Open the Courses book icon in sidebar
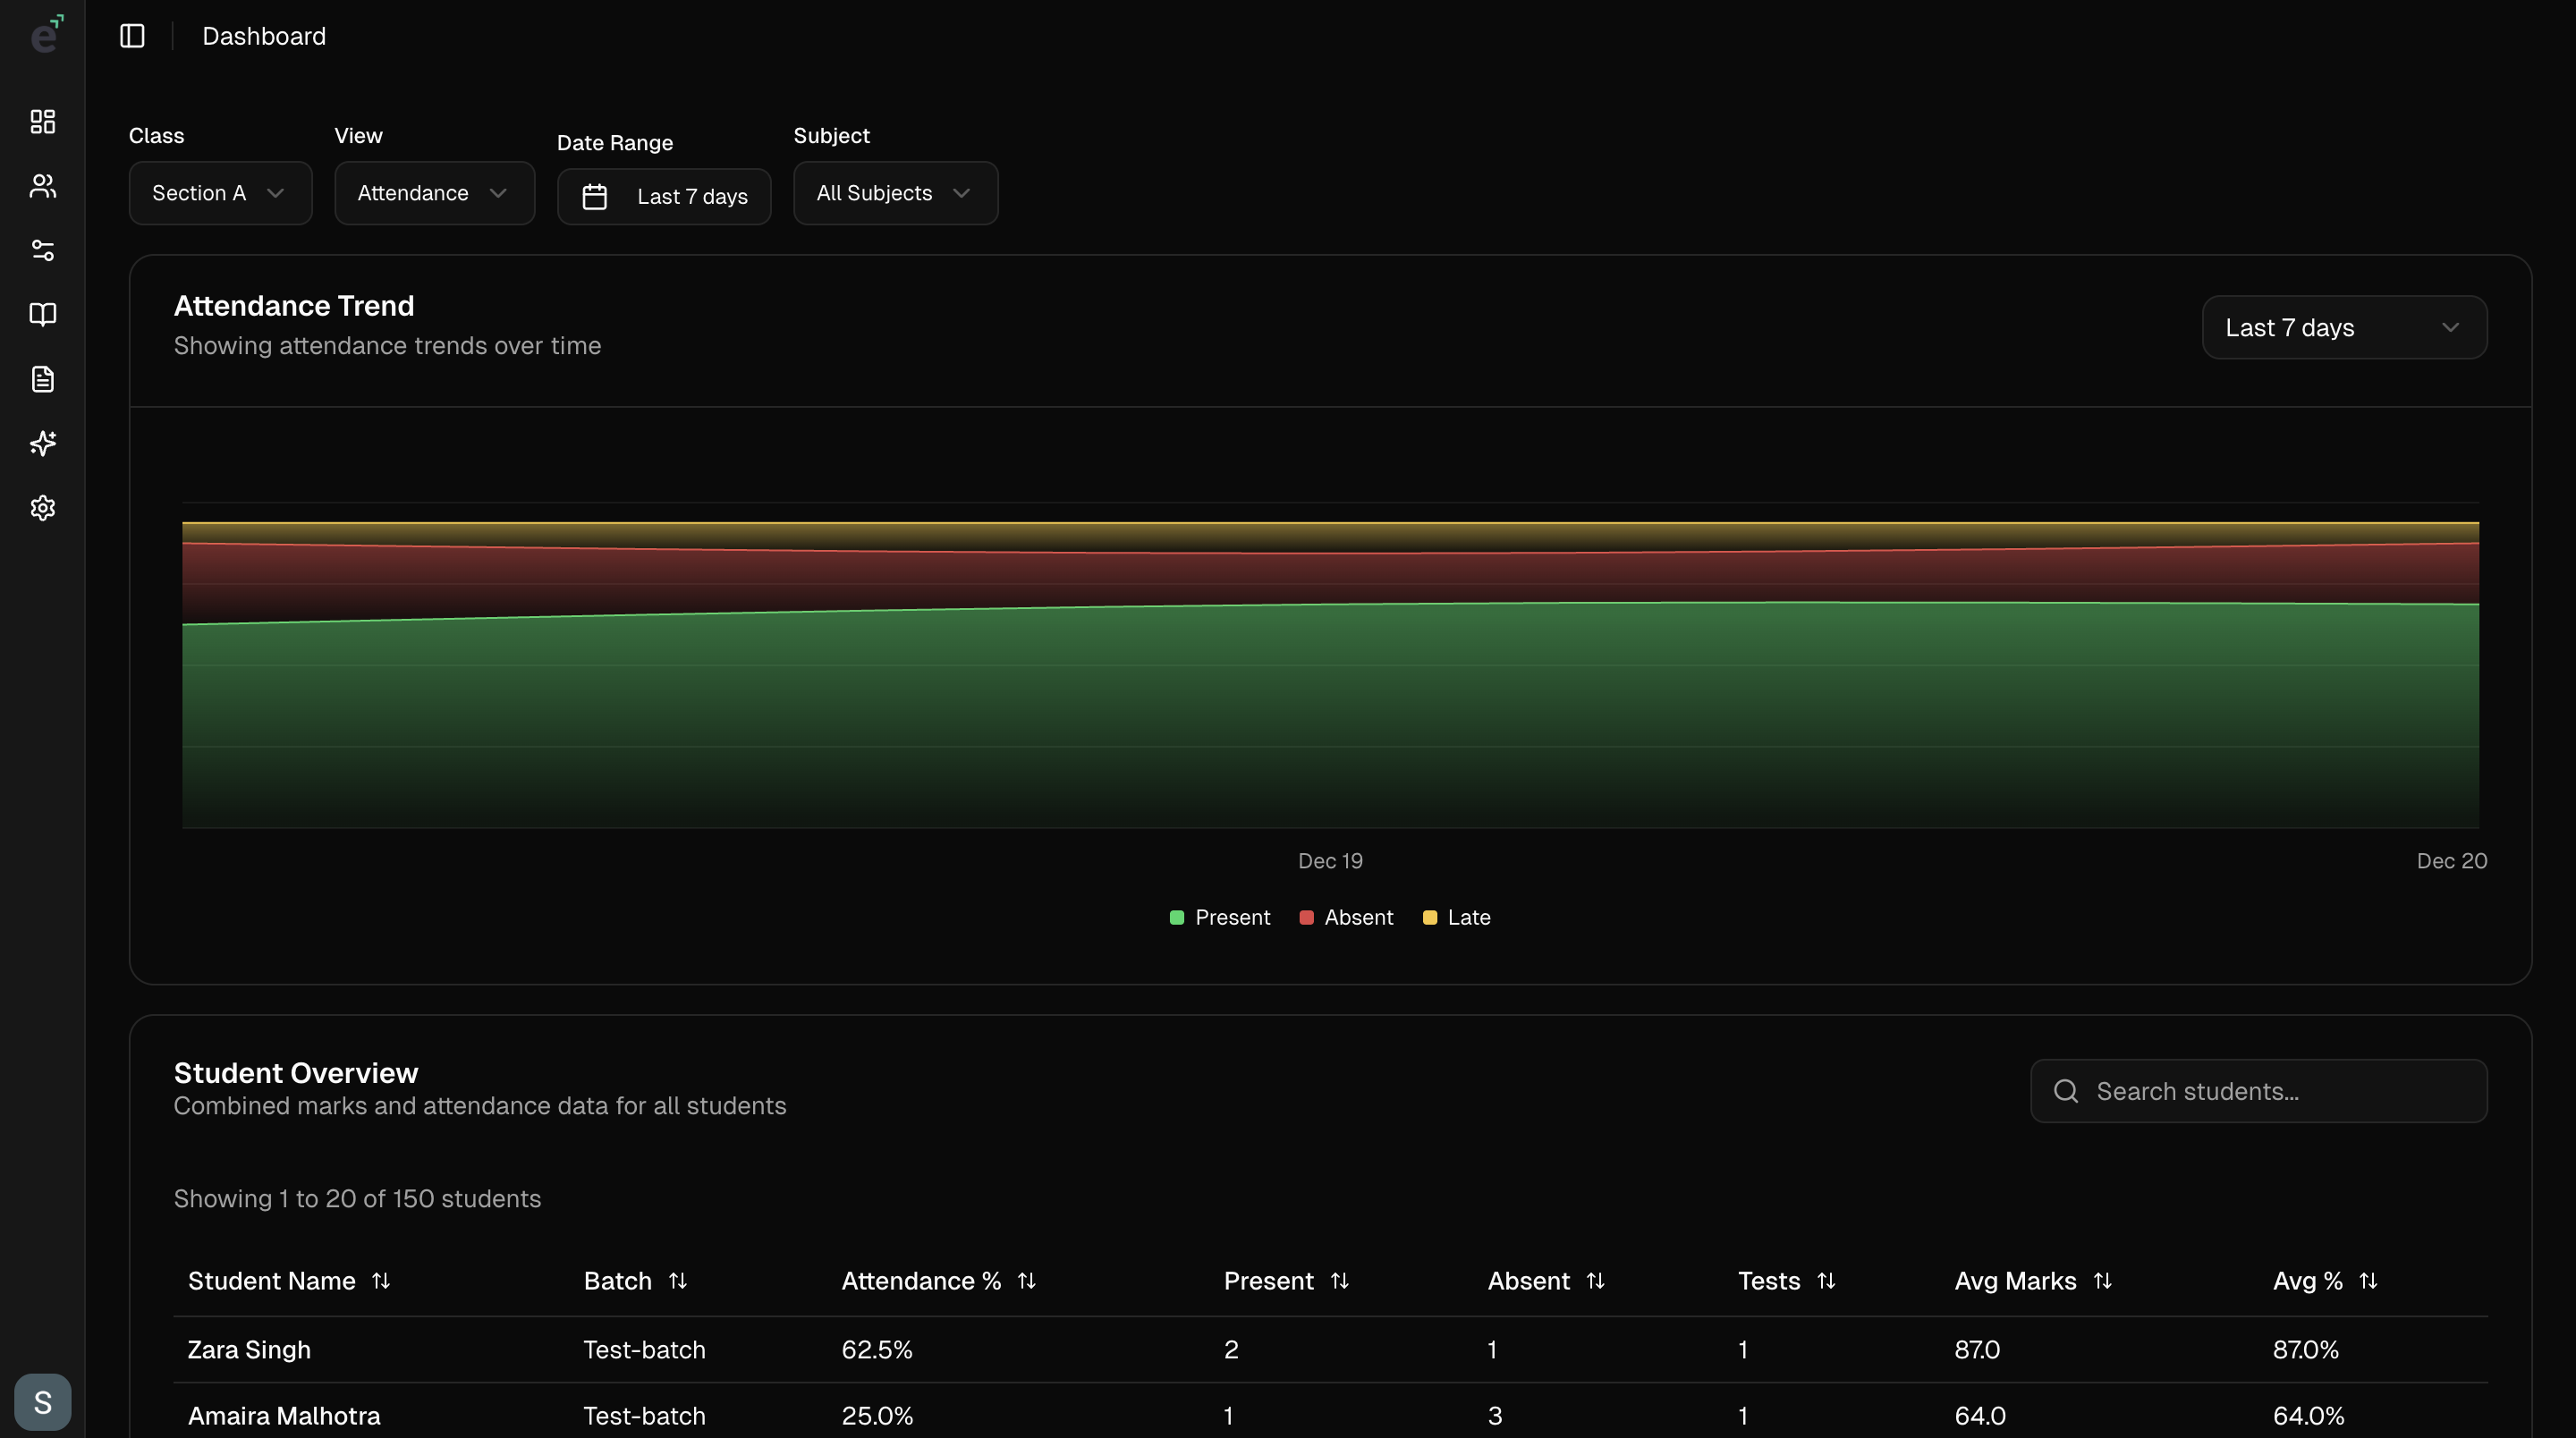The height and width of the screenshot is (1438, 2576). [x=42, y=314]
